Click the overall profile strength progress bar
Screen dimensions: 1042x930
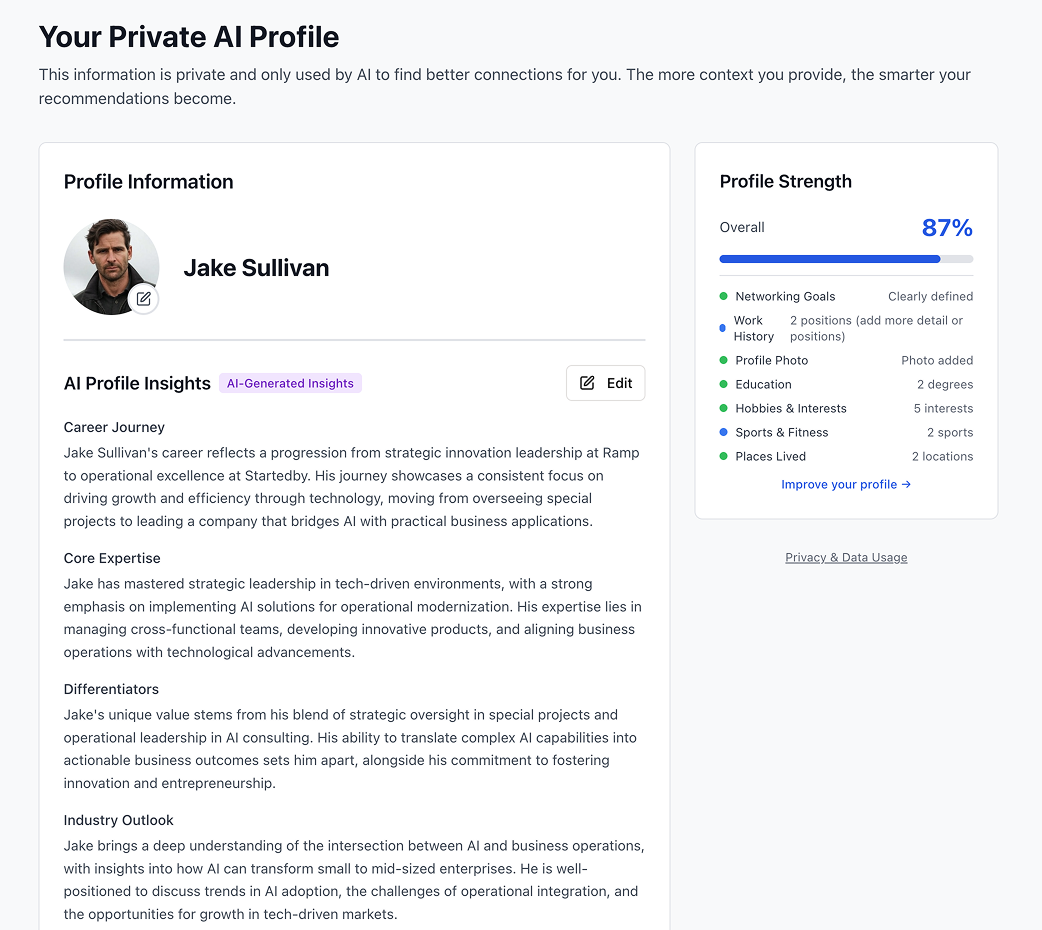click(846, 259)
